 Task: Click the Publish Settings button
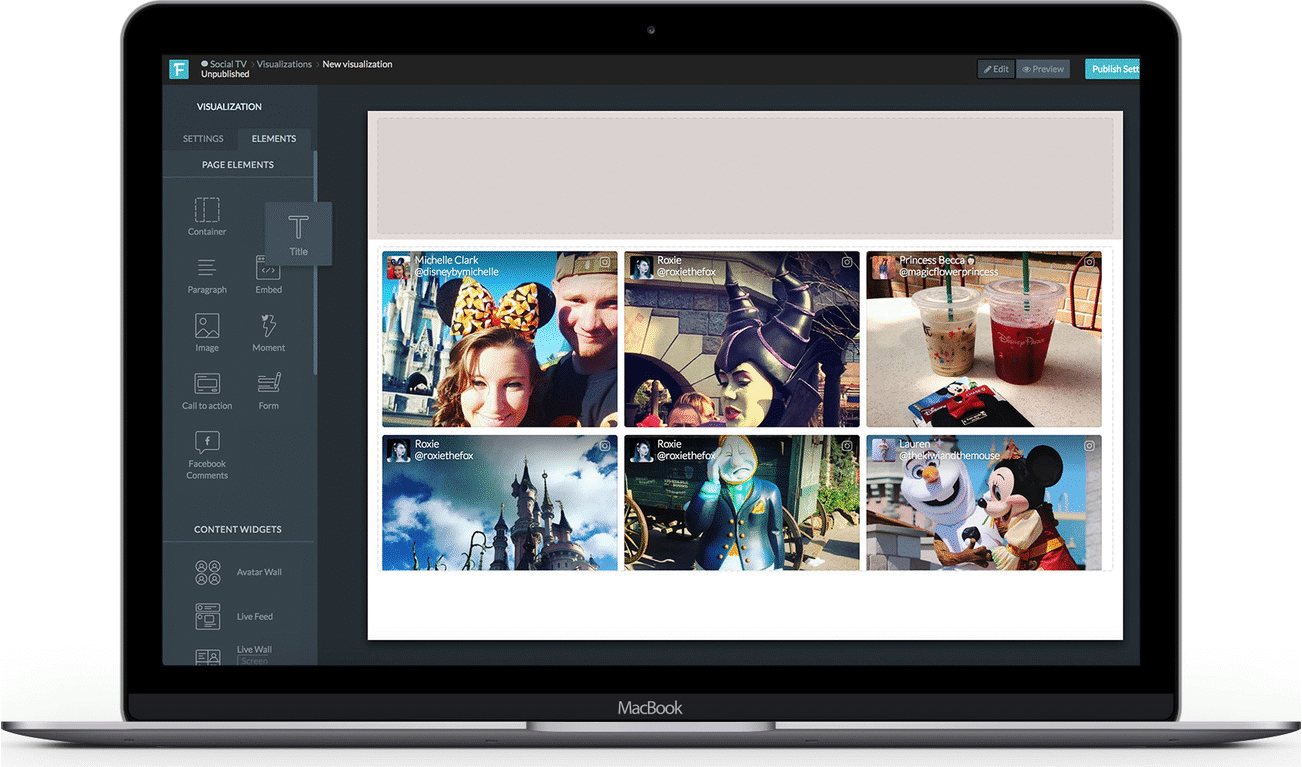[x=1113, y=69]
